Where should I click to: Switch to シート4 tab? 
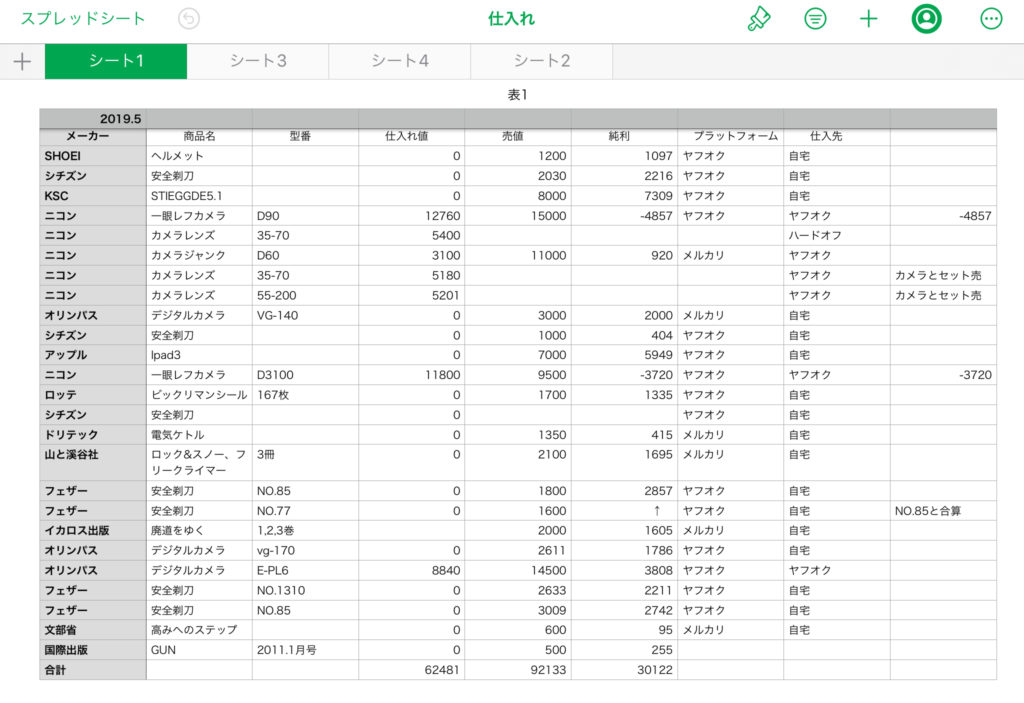point(400,61)
